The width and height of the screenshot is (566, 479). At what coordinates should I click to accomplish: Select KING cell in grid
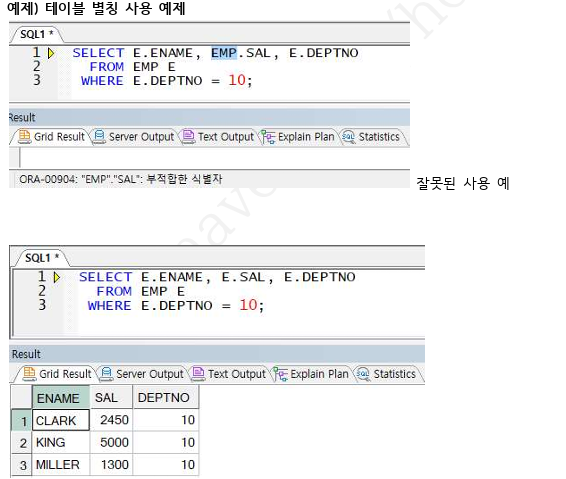tap(61, 443)
